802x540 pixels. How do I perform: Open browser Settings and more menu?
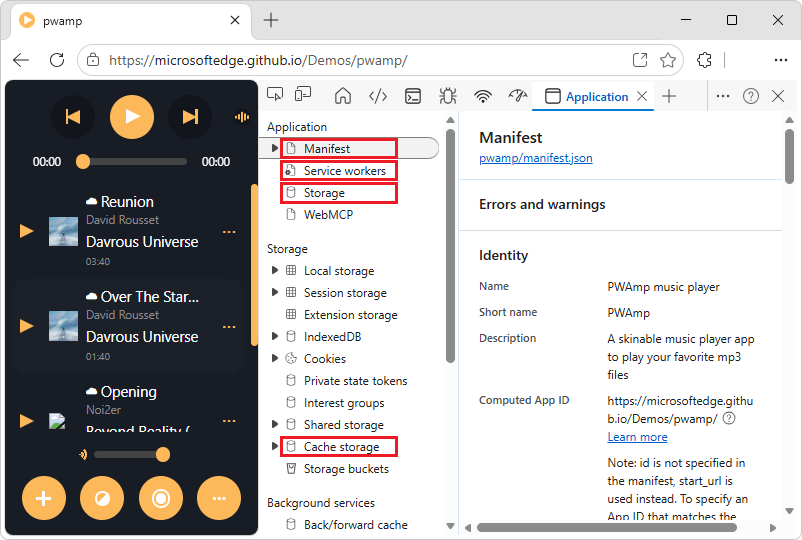[781, 60]
